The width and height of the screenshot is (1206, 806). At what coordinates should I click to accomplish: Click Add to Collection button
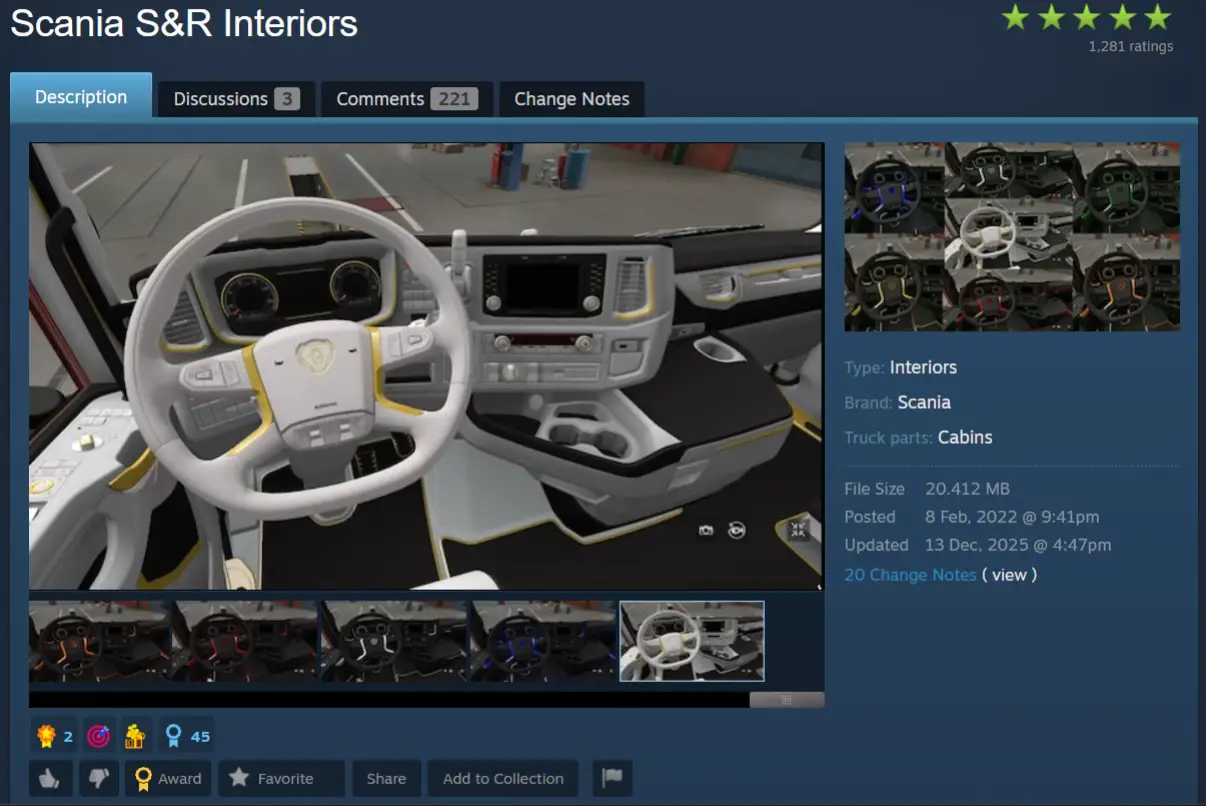503,778
